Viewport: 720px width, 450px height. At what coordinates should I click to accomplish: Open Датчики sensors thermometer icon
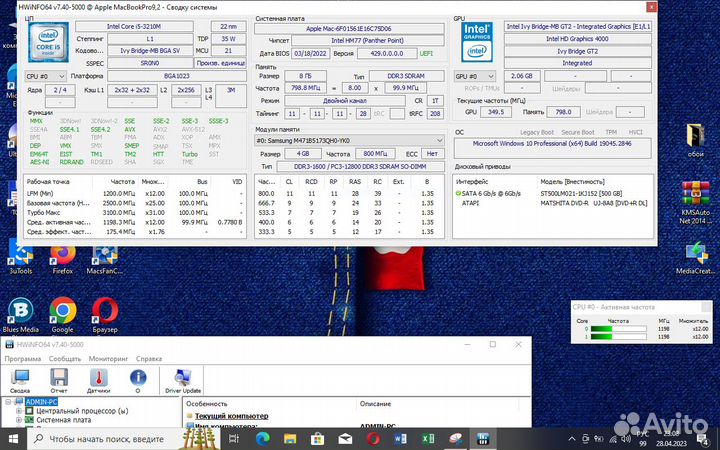point(98,379)
